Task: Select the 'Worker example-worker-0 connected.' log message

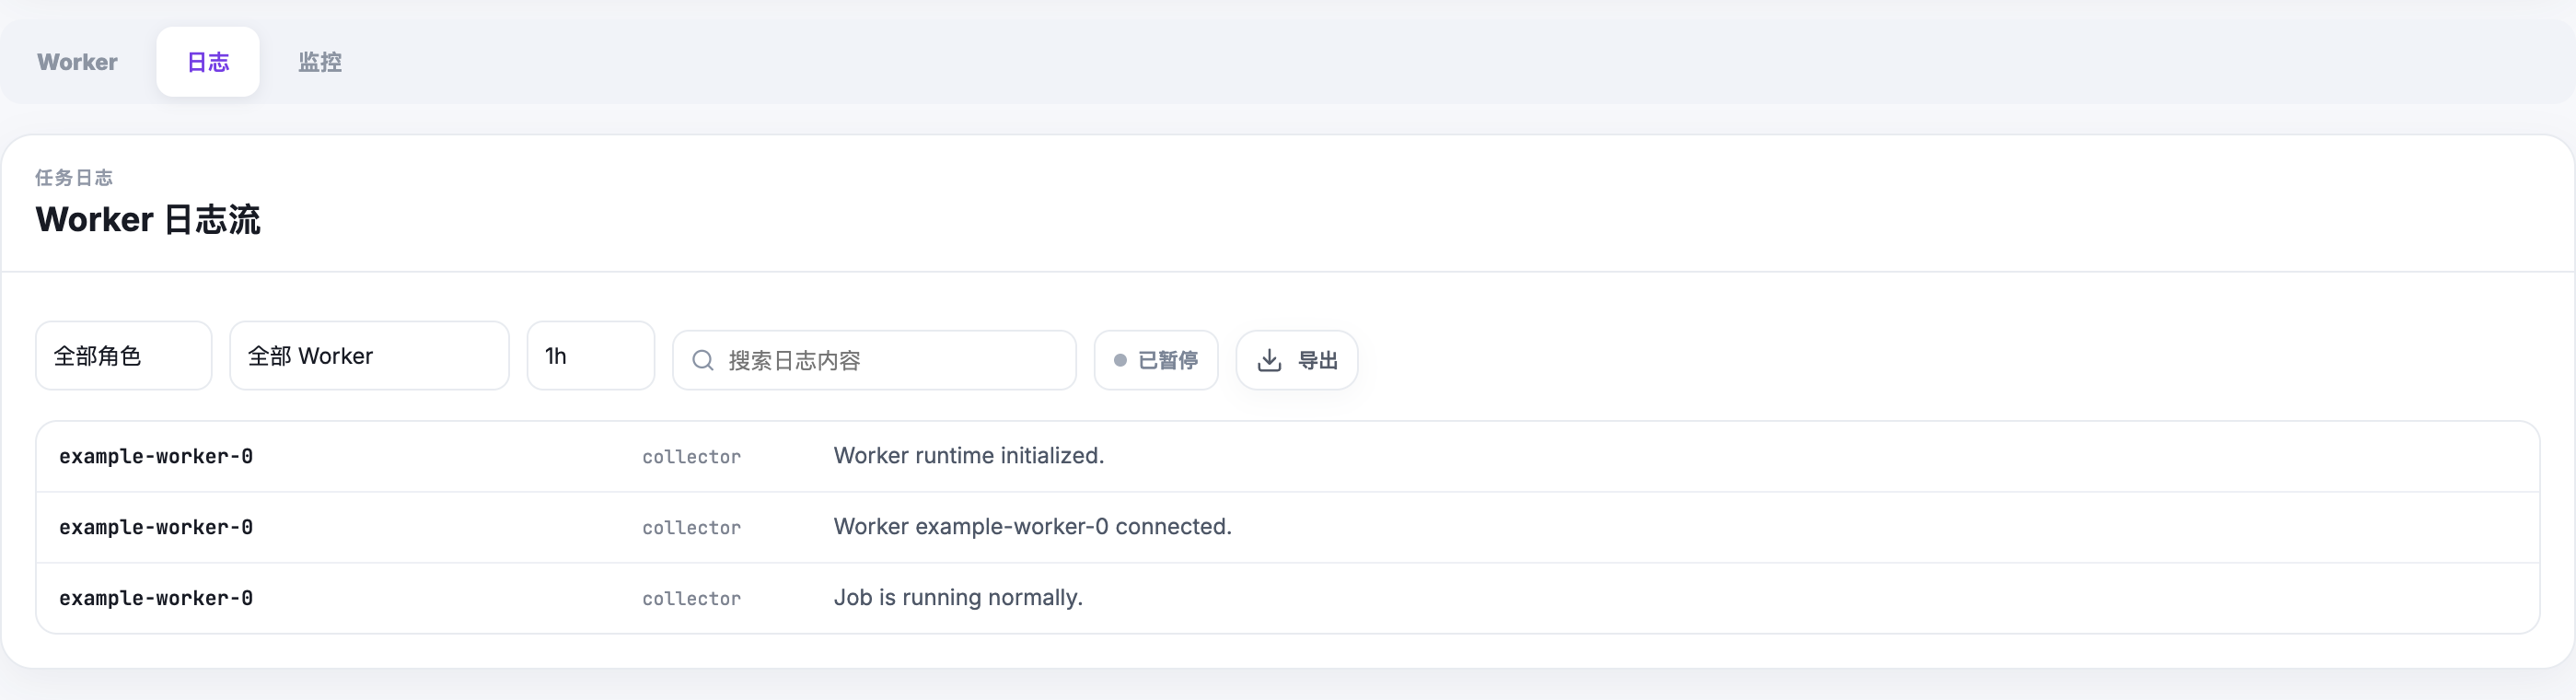Action: [x=1033, y=527]
